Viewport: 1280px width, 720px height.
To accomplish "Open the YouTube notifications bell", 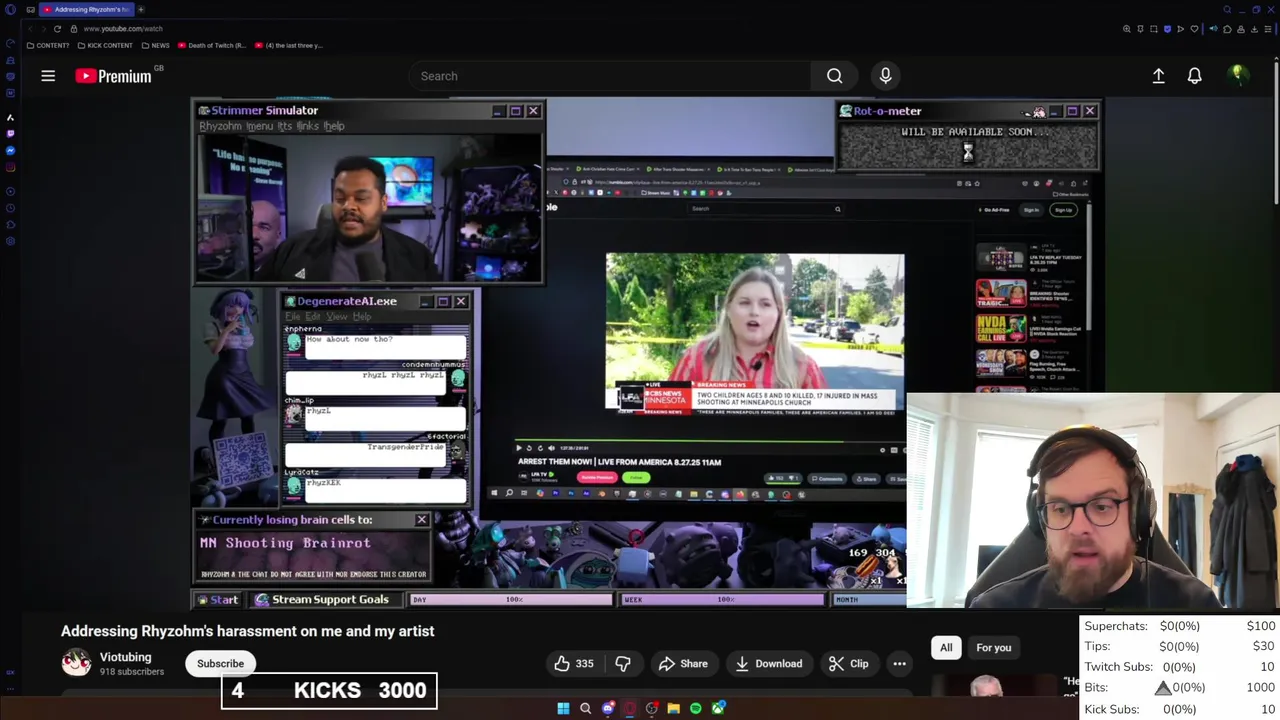I will click(x=1194, y=76).
